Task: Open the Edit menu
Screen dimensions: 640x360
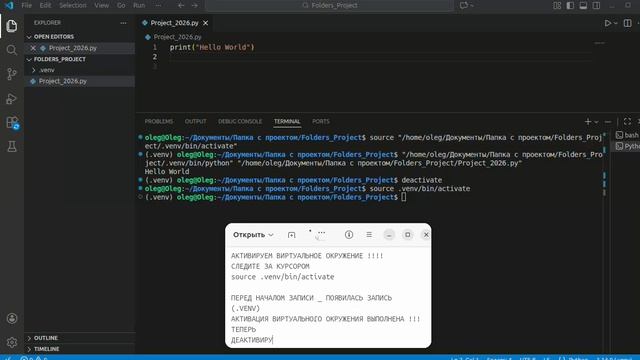Action: coord(45,5)
